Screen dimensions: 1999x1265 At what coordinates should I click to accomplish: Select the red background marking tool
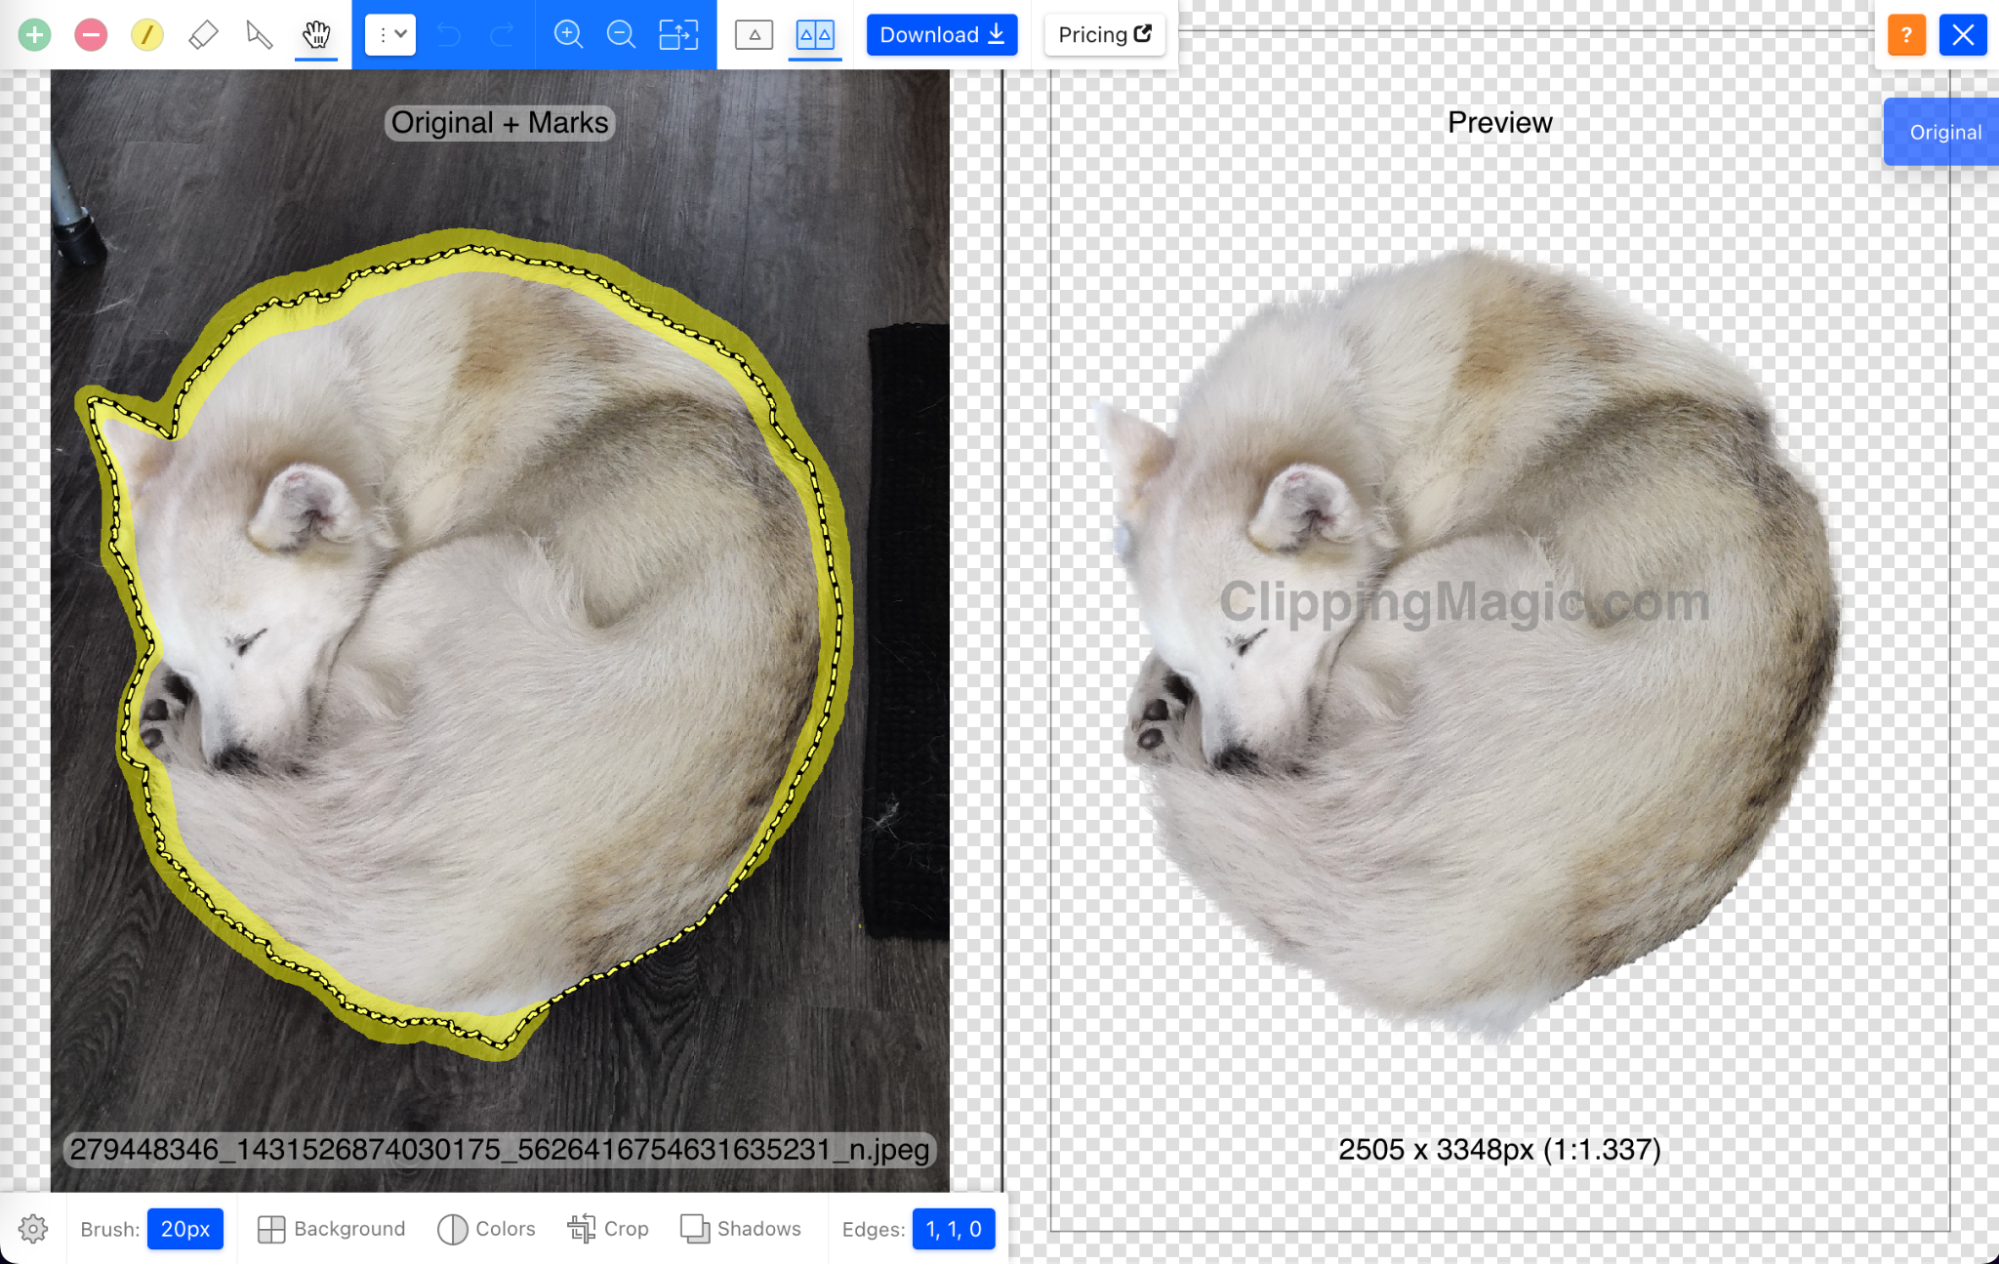pyautogui.click(x=90, y=34)
